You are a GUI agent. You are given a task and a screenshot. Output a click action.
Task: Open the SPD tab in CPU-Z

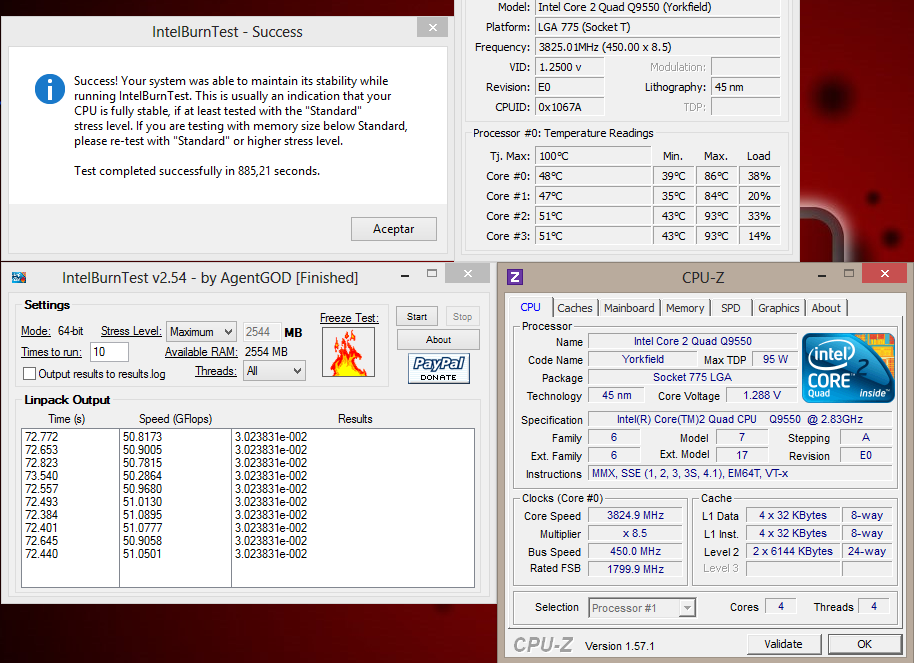(730, 308)
